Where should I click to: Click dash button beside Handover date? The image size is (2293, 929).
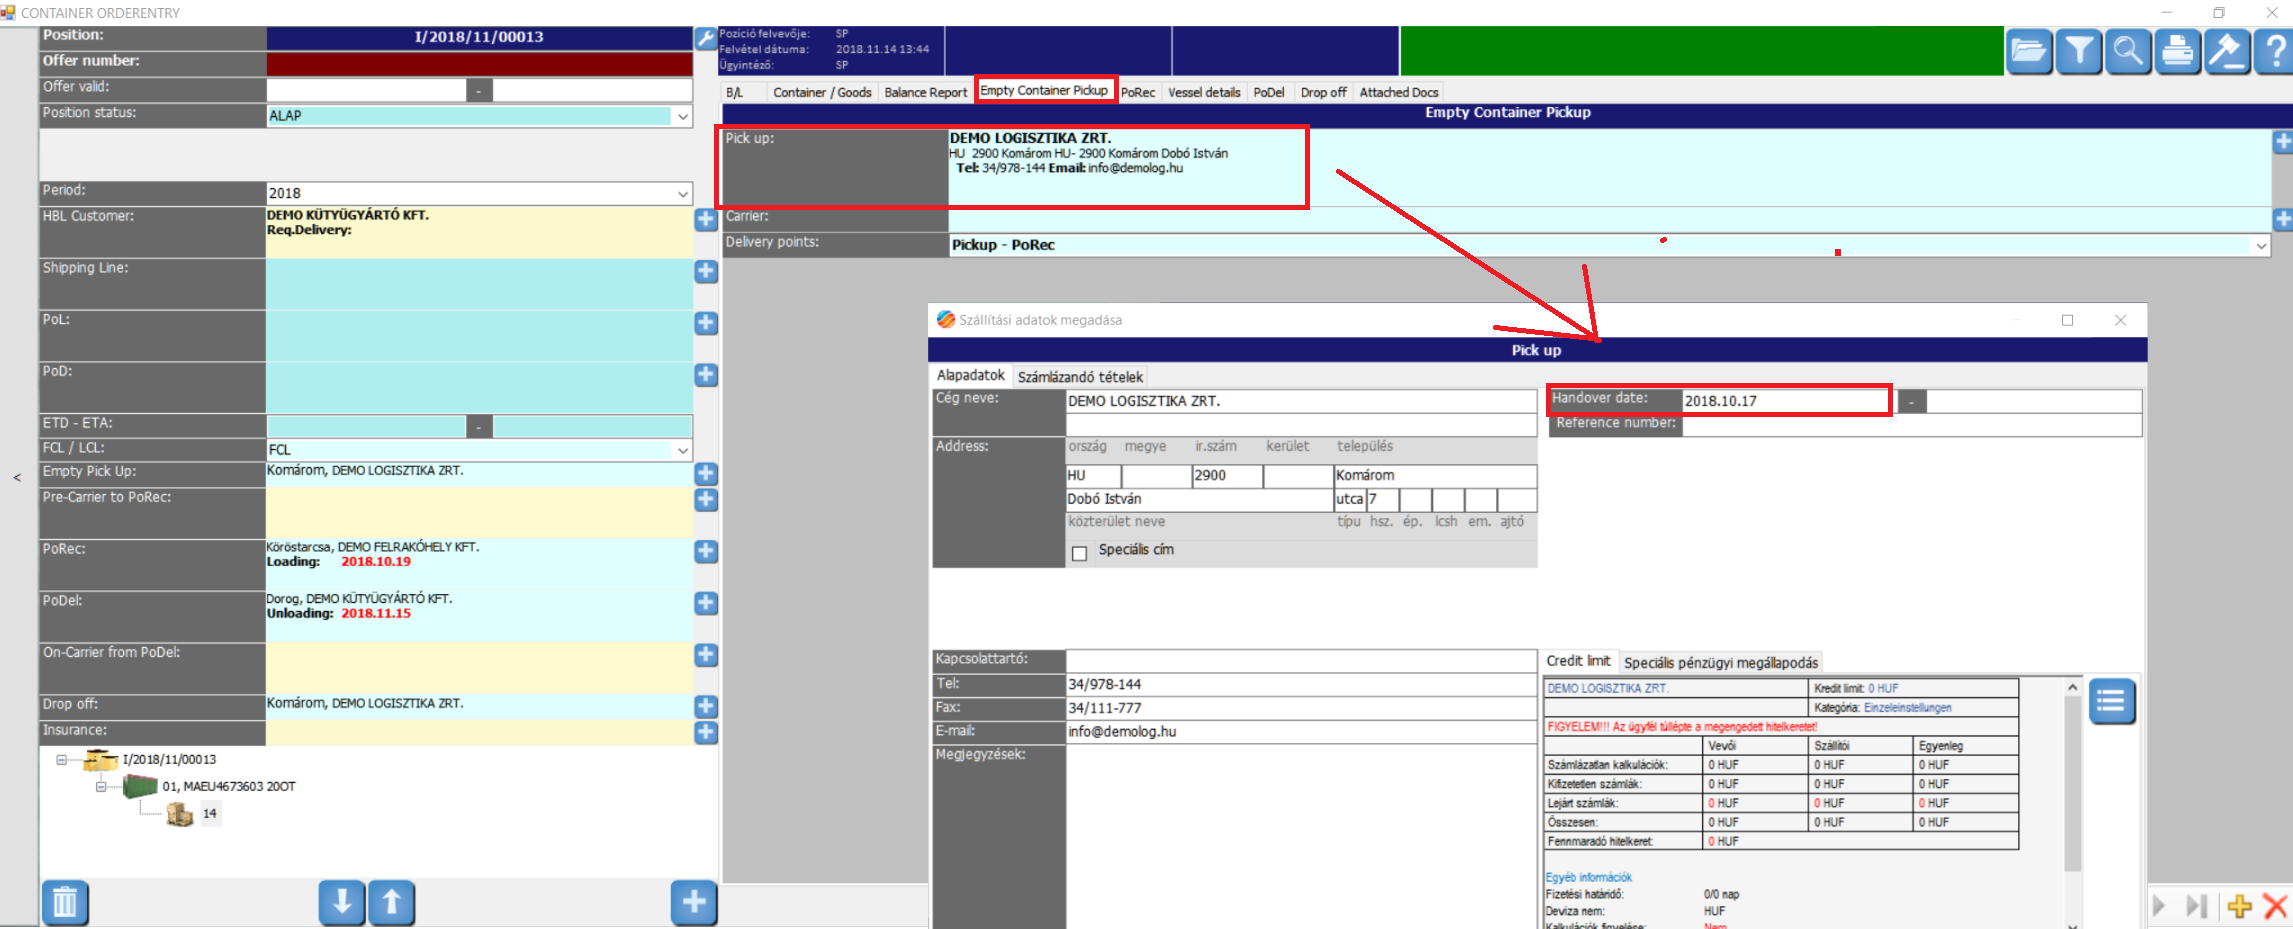(x=1911, y=401)
